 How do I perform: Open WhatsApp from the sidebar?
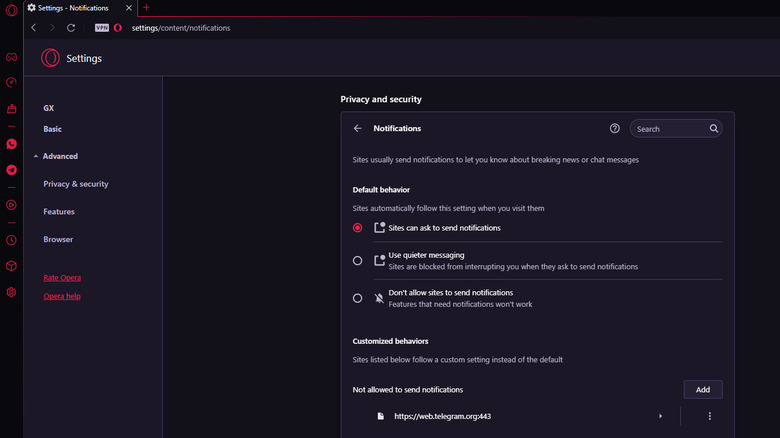click(x=11, y=144)
